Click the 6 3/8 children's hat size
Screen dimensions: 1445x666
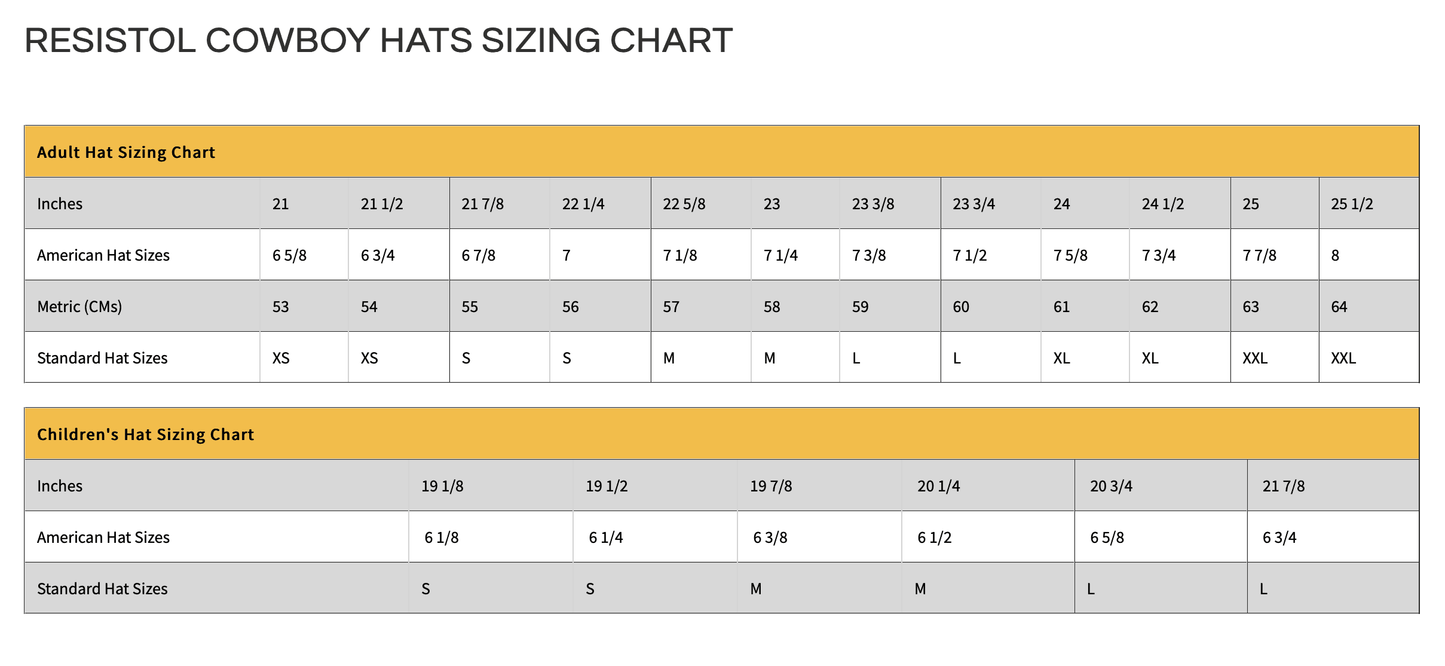pyautogui.click(x=770, y=538)
